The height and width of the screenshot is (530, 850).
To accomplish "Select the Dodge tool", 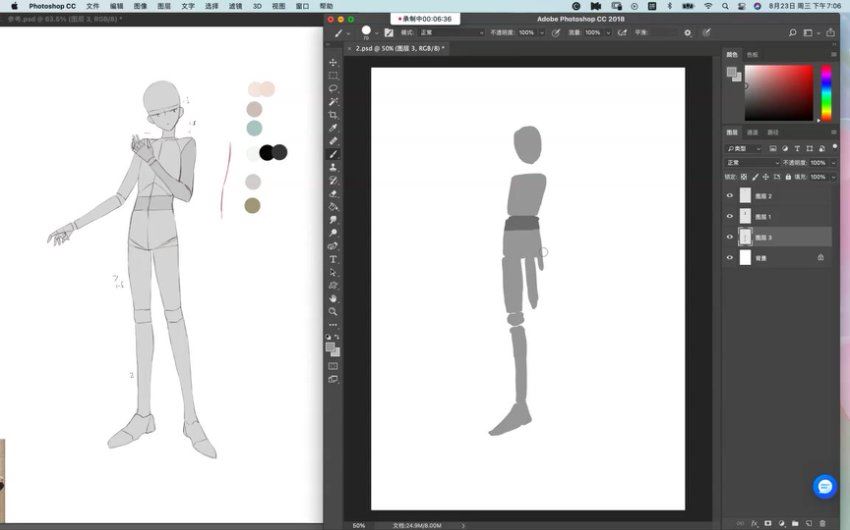I will point(333,232).
